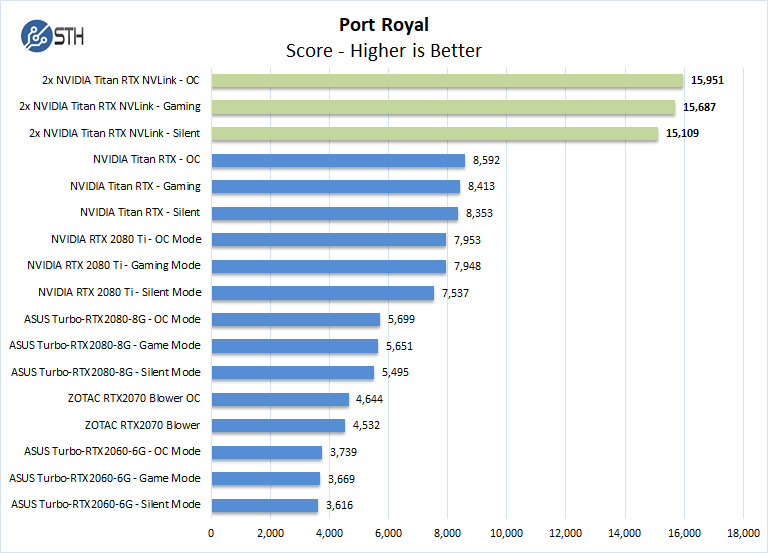Click label '2x NVIDIA Titan RTX NVLink - Gaming'
The width and height of the screenshot is (768, 553).
point(110,106)
